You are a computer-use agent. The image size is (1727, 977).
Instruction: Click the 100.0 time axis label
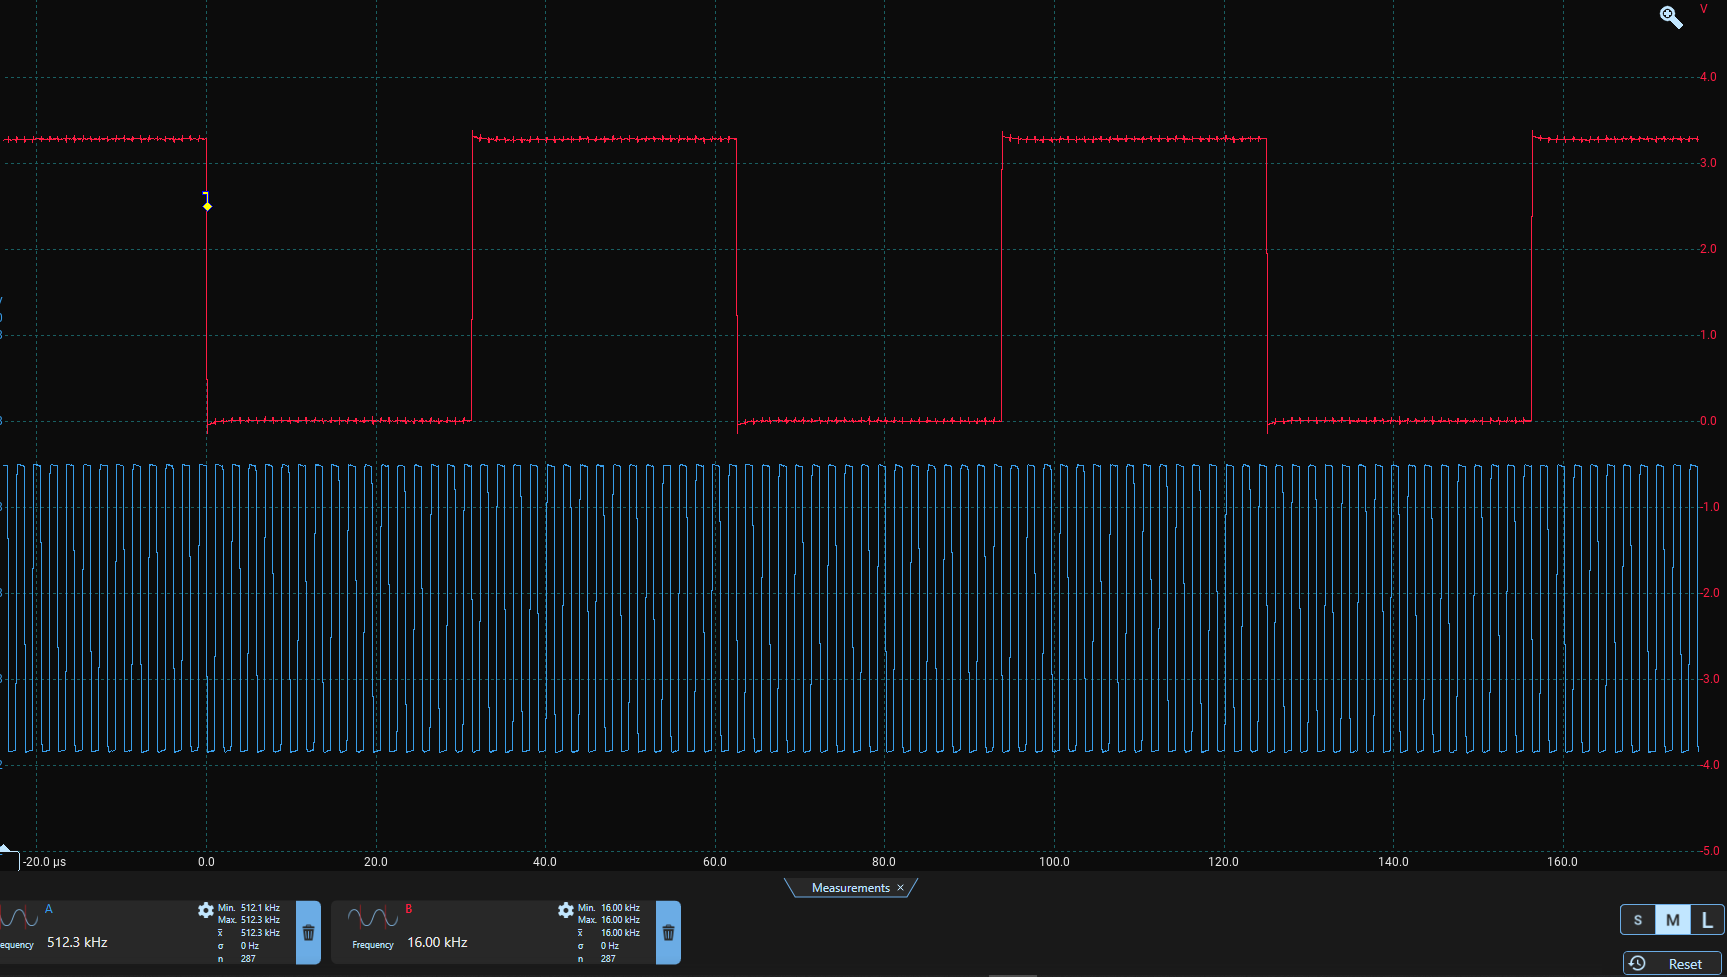click(x=1054, y=862)
